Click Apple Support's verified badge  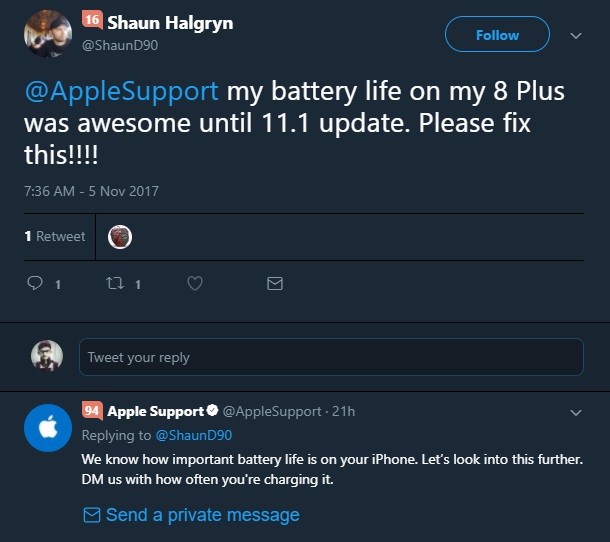click(212, 411)
